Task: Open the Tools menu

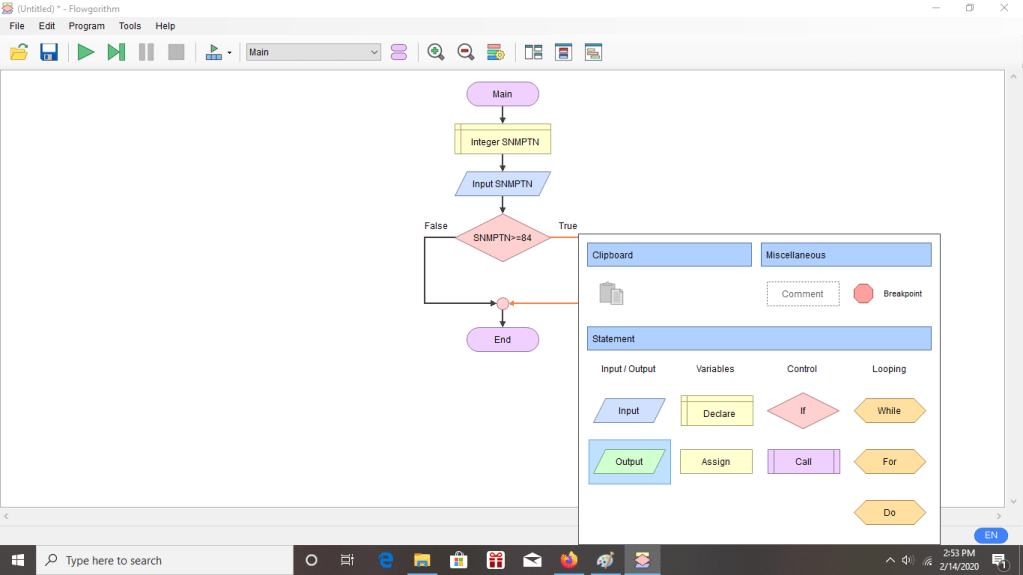Action: pyautogui.click(x=130, y=26)
